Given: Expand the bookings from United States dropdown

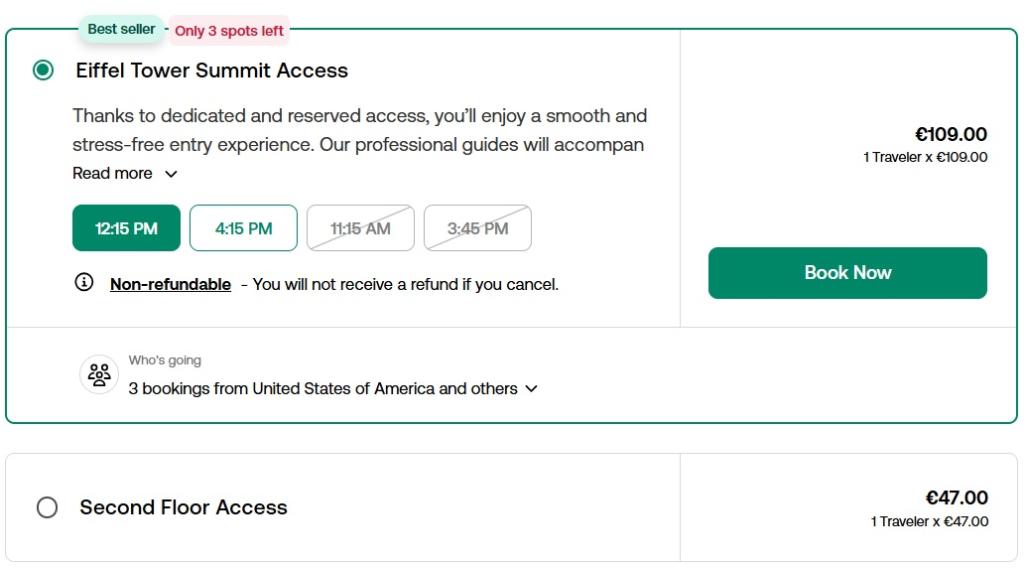Looking at the screenshot, I should pyautogui.click(x=530, y=389).
